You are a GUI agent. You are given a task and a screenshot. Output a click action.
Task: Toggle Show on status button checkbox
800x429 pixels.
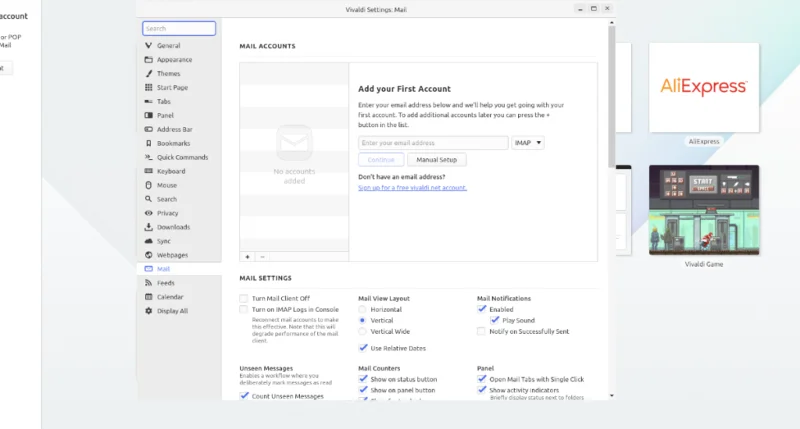click(x=363, y=379)
